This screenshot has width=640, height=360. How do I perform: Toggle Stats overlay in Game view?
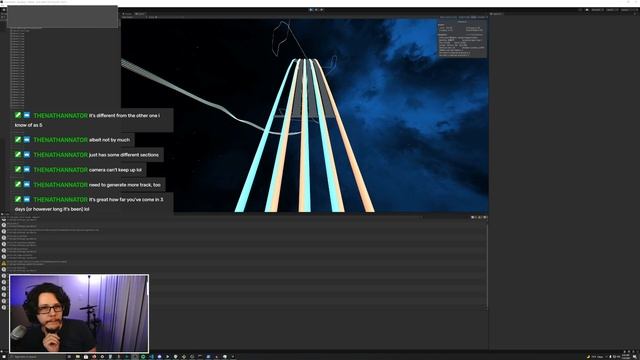point(474,17)
